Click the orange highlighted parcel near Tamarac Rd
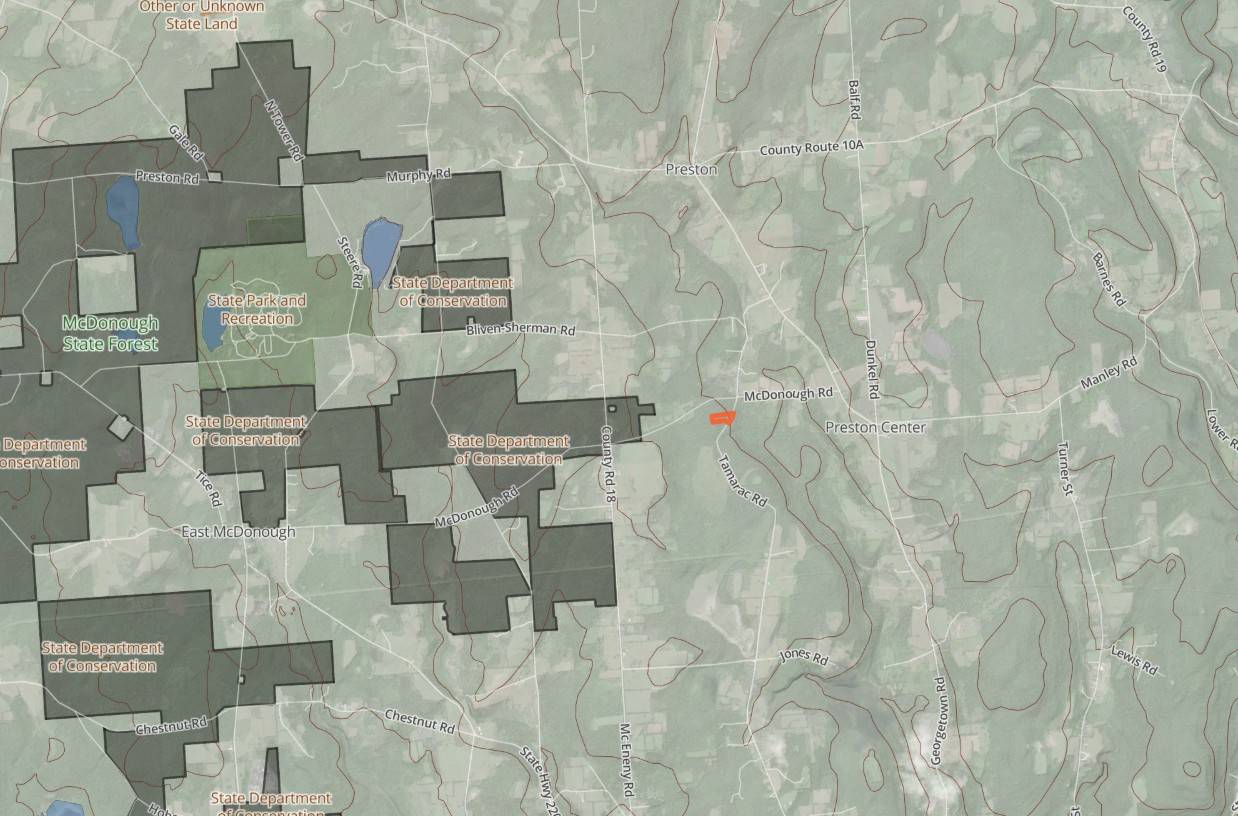Viewport: 1238px width, 816px height. pyautogui.click(x=721, y=417)
